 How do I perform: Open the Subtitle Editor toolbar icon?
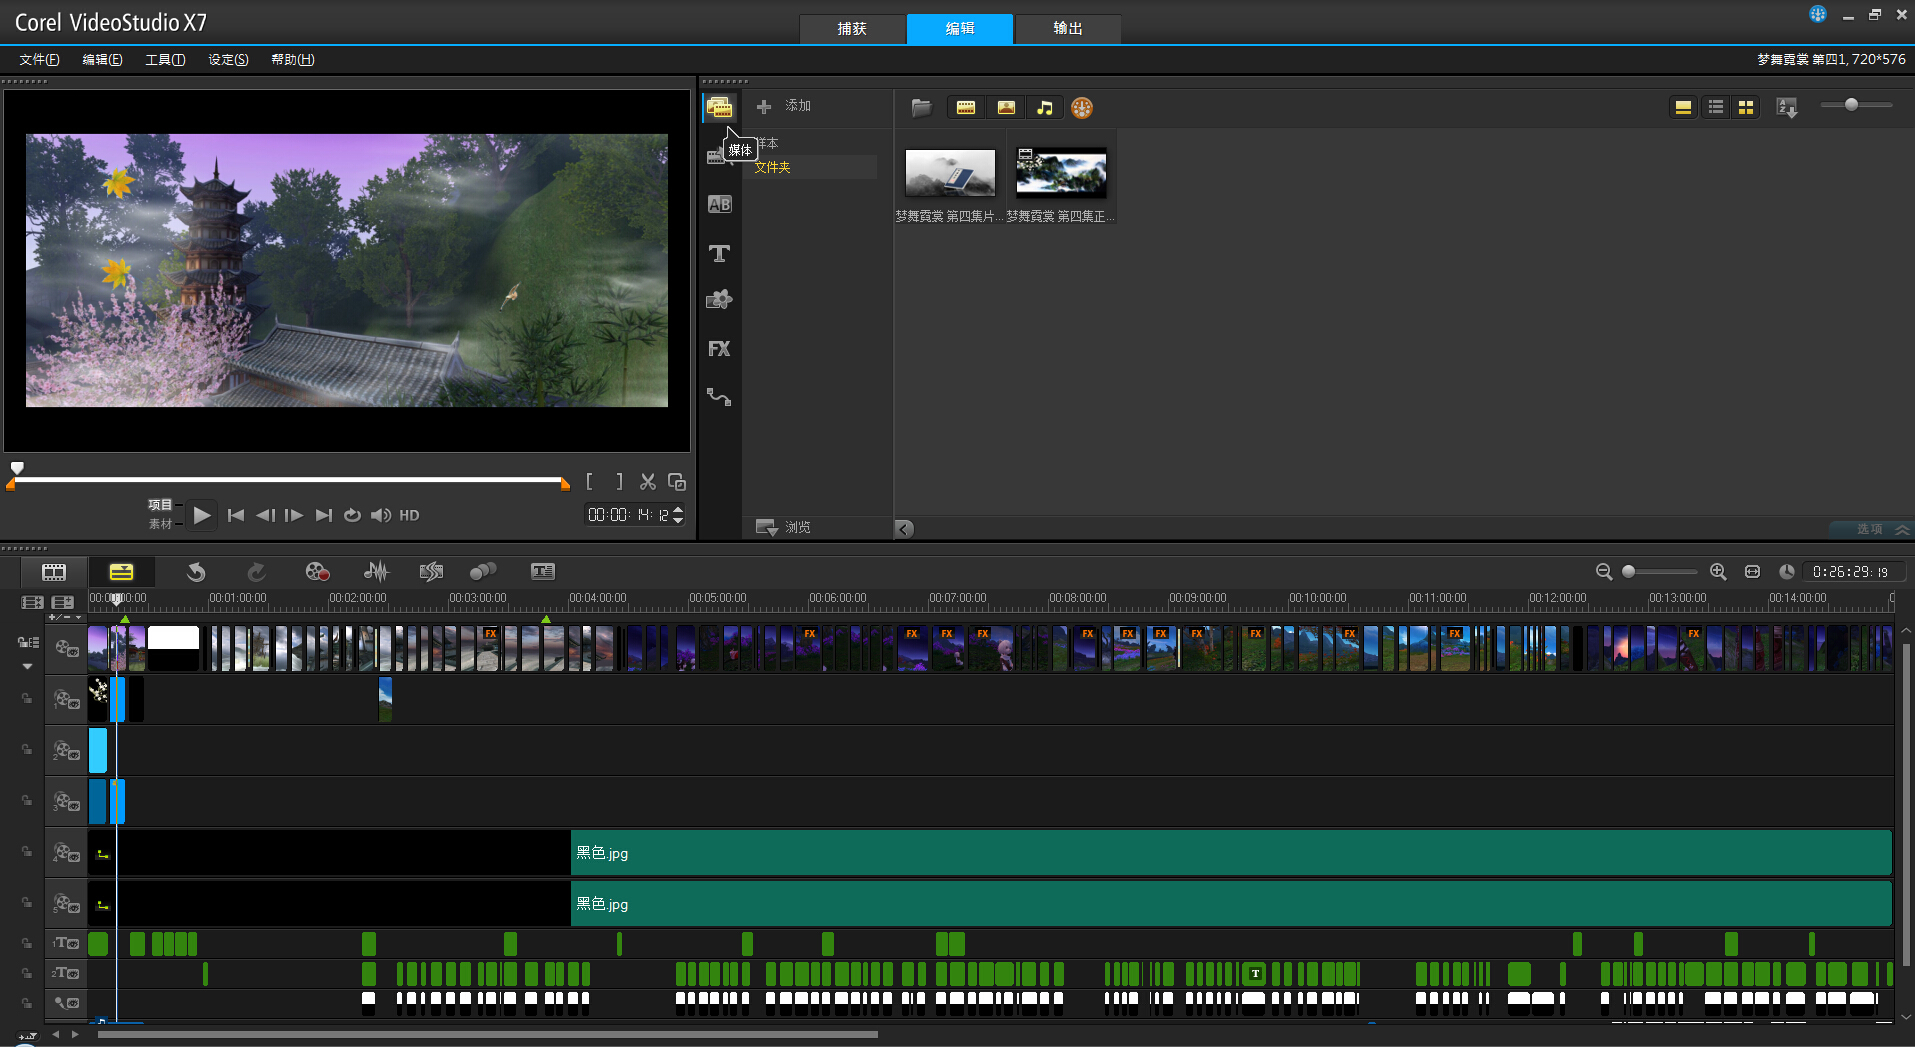point(542,571)
